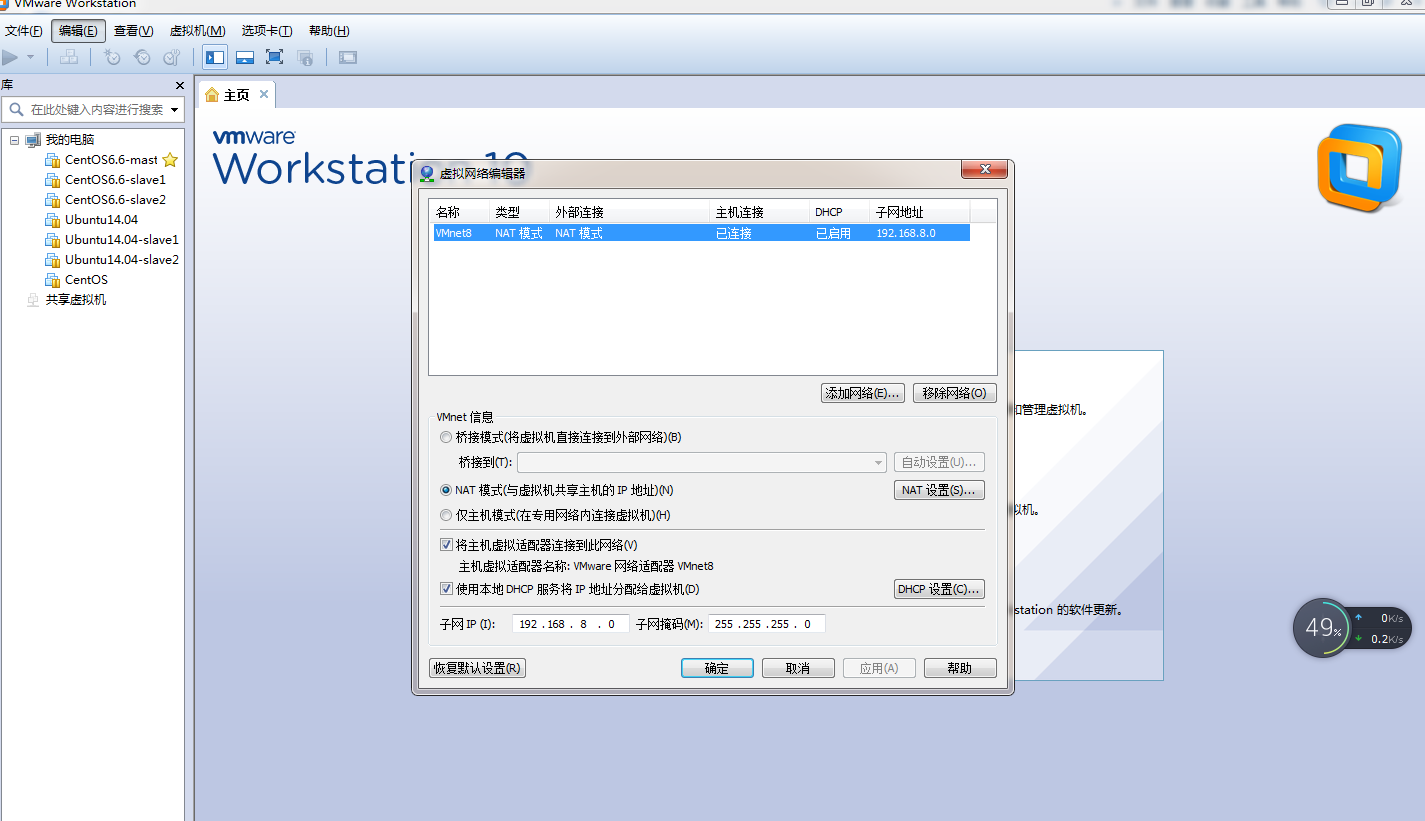
Task: Collapse the 我的电脑 tree node
Action: pos(15,140)
